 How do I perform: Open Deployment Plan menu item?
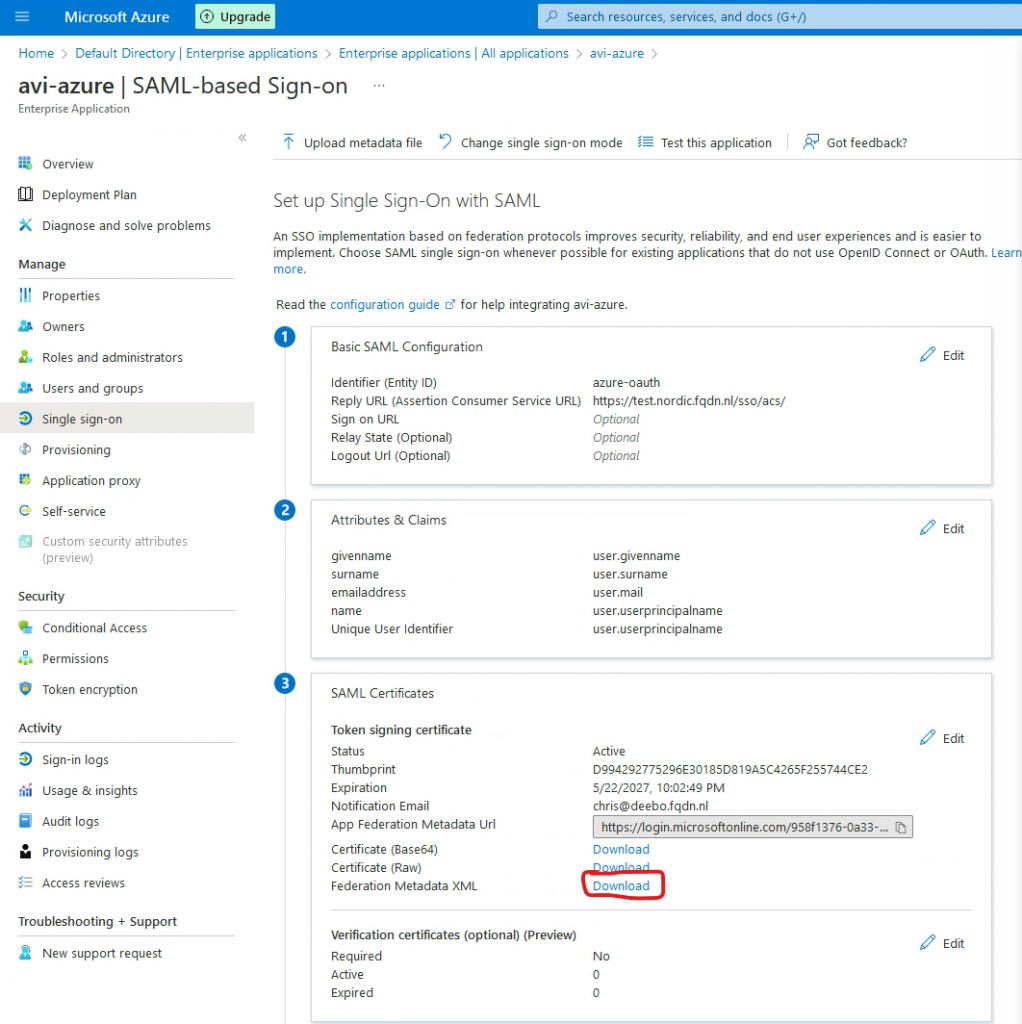[89, 195]
